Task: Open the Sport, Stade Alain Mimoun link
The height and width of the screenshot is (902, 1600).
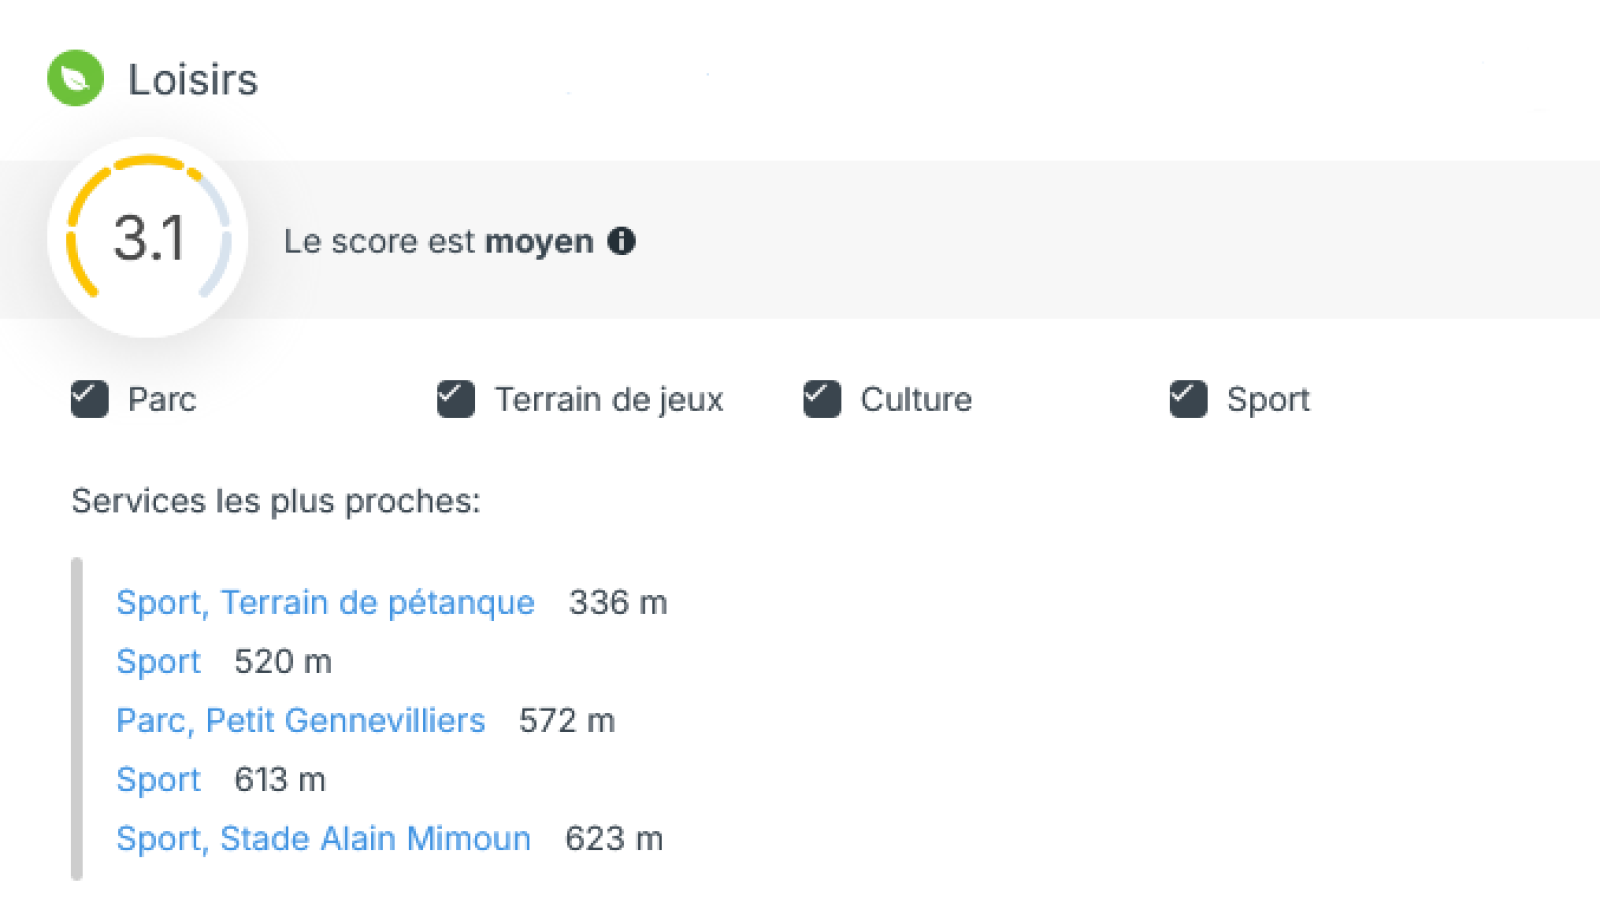Action: pos(323,838)
